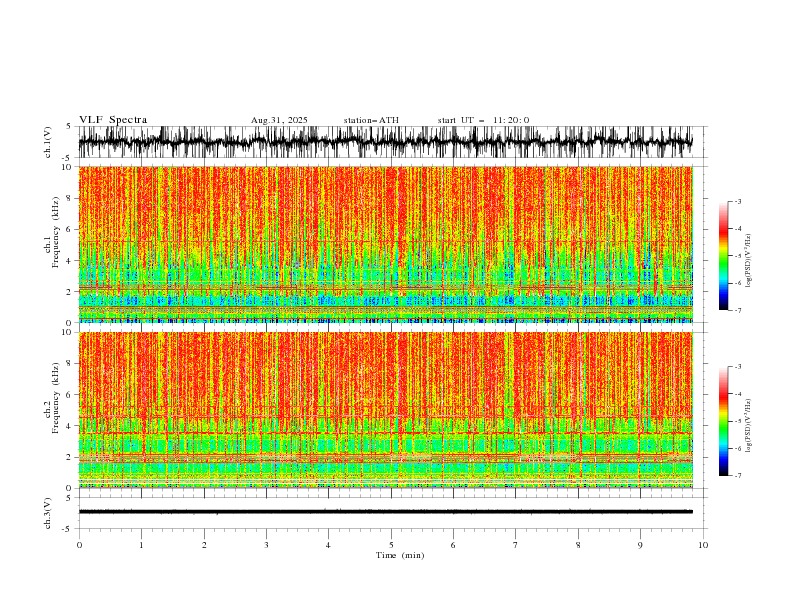792x612 pixels.
Task: Click the "ch.3(V)" waveform axis label
Action: pos(48,513)
